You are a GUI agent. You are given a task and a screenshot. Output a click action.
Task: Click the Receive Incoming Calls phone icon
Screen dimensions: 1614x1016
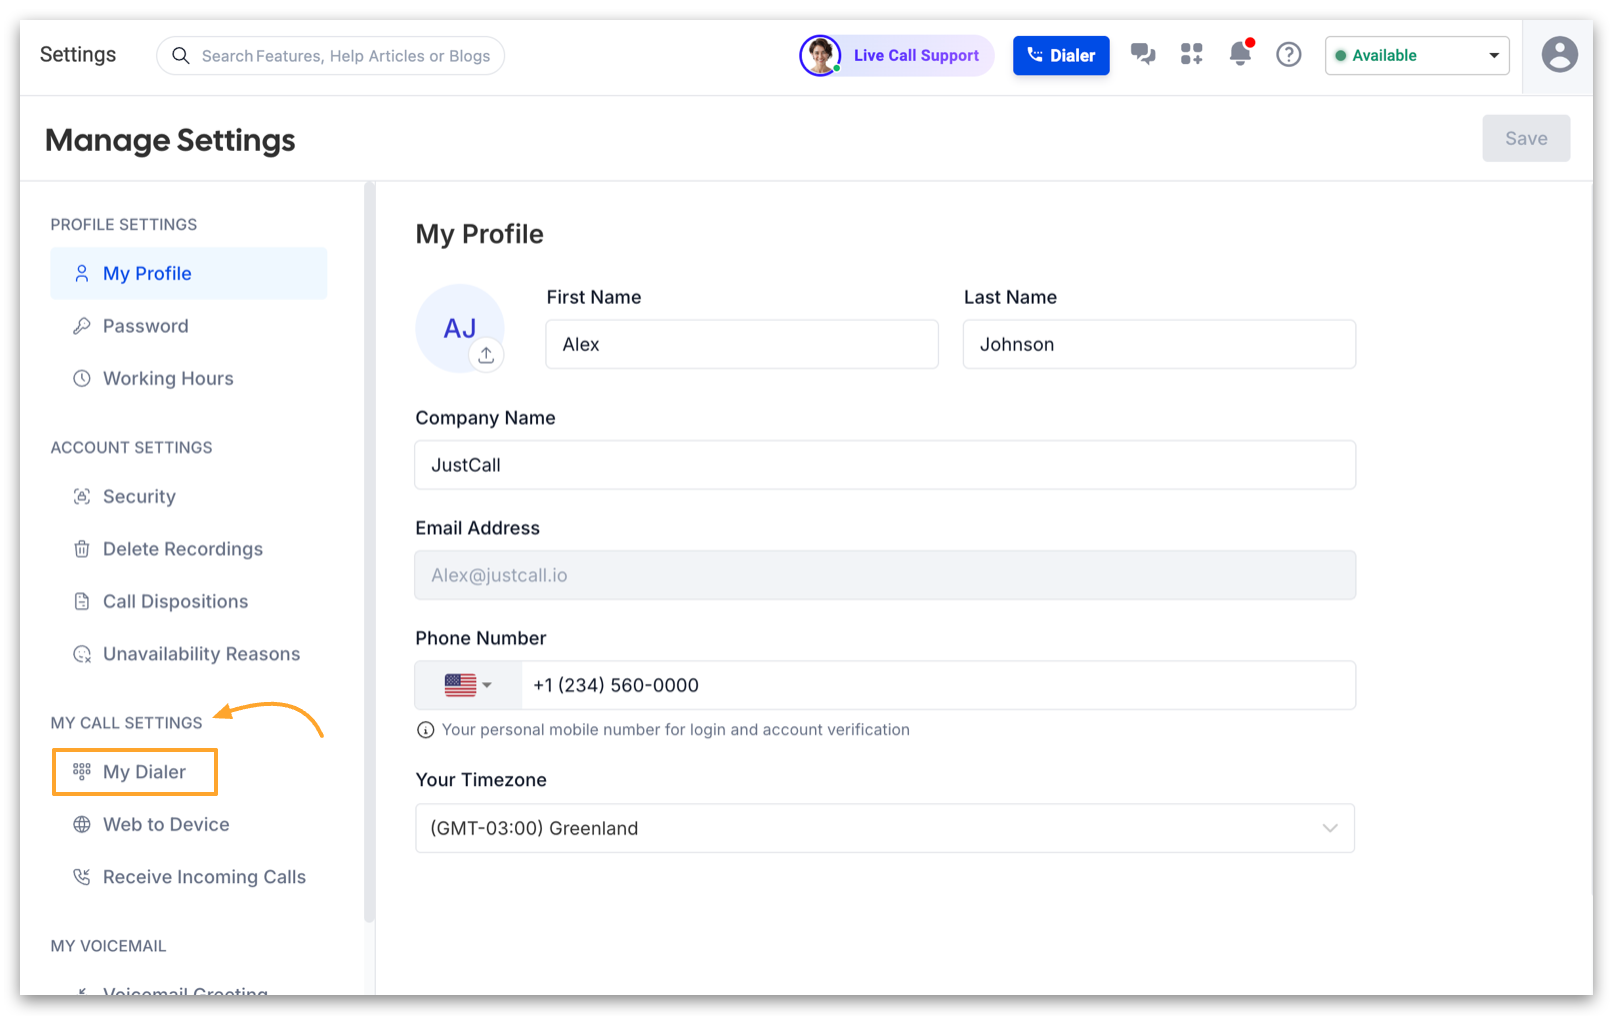point(82,877)
